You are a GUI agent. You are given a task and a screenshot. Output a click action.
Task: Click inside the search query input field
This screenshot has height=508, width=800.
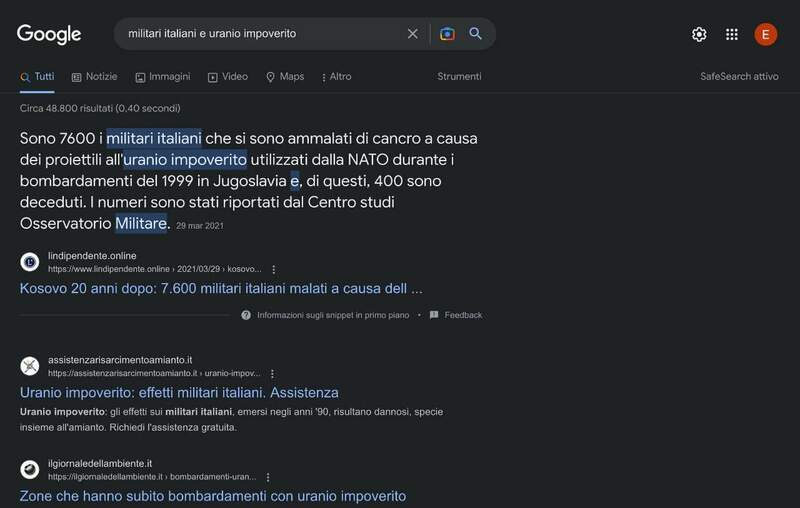click(x=260, y=34)
